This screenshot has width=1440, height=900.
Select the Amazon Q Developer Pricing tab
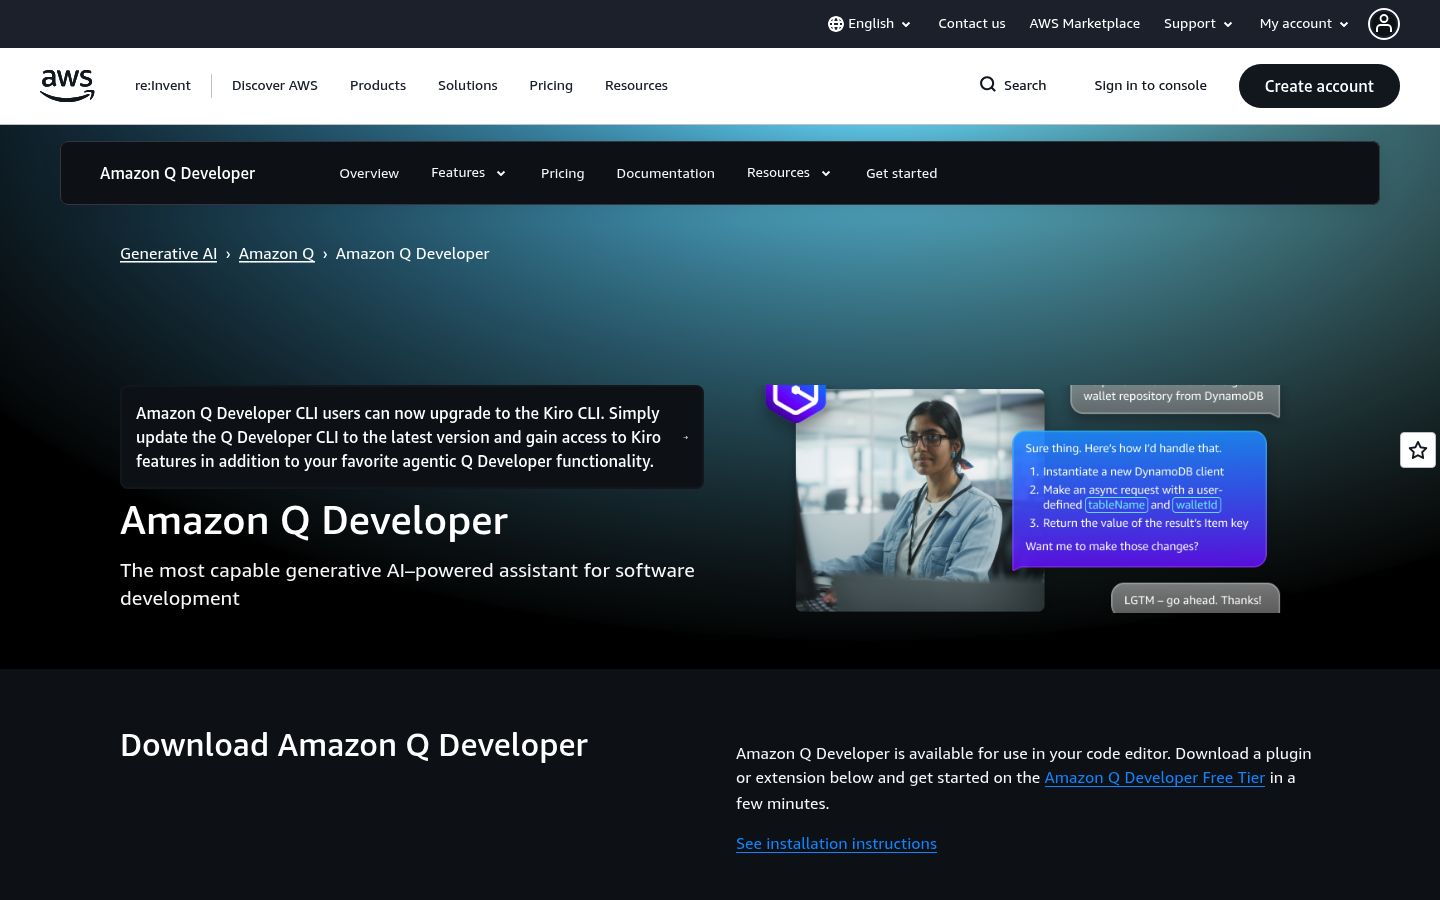[563, 174]
